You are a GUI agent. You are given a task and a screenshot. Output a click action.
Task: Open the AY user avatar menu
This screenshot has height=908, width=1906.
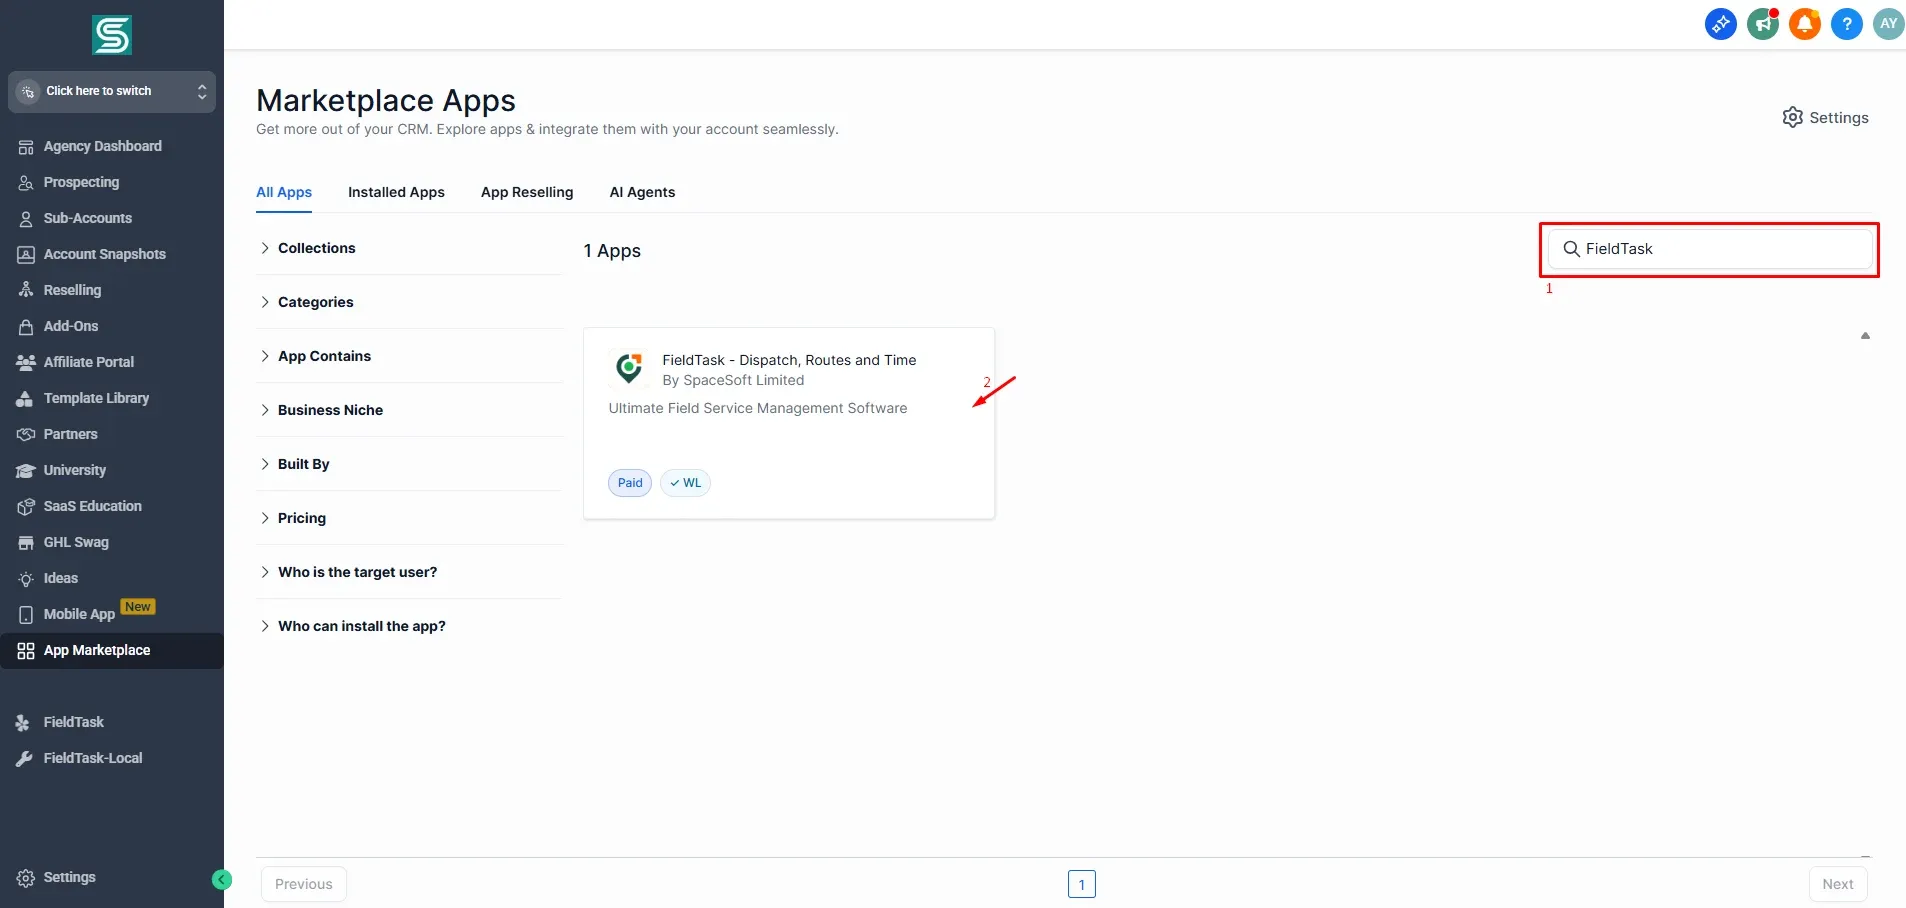coord(1889,24)
